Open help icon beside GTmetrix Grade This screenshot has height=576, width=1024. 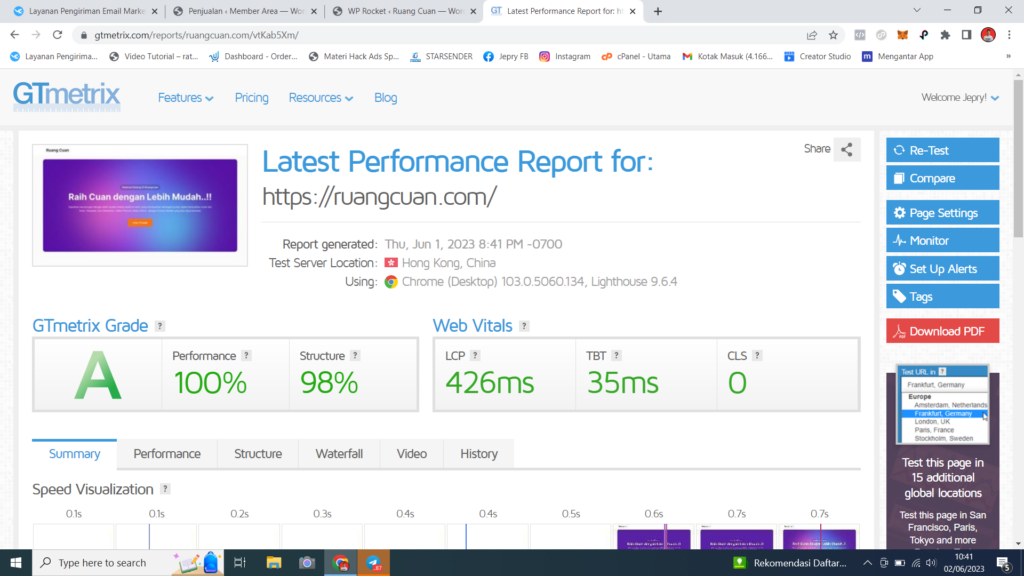160,326
